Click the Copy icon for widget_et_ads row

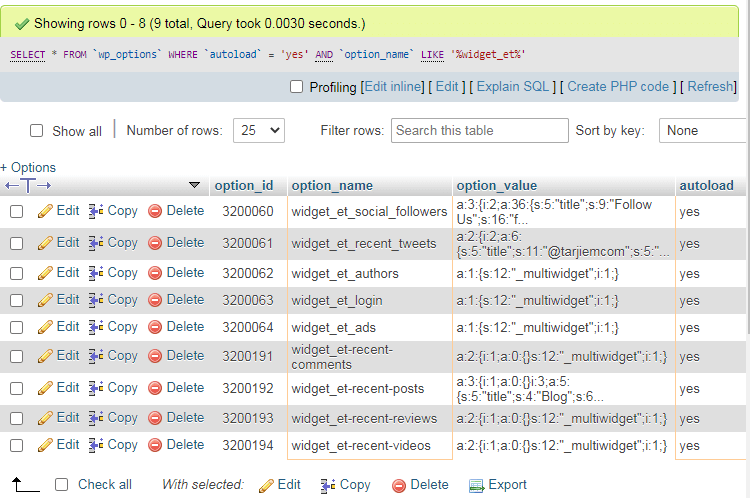tap(96, 327)
